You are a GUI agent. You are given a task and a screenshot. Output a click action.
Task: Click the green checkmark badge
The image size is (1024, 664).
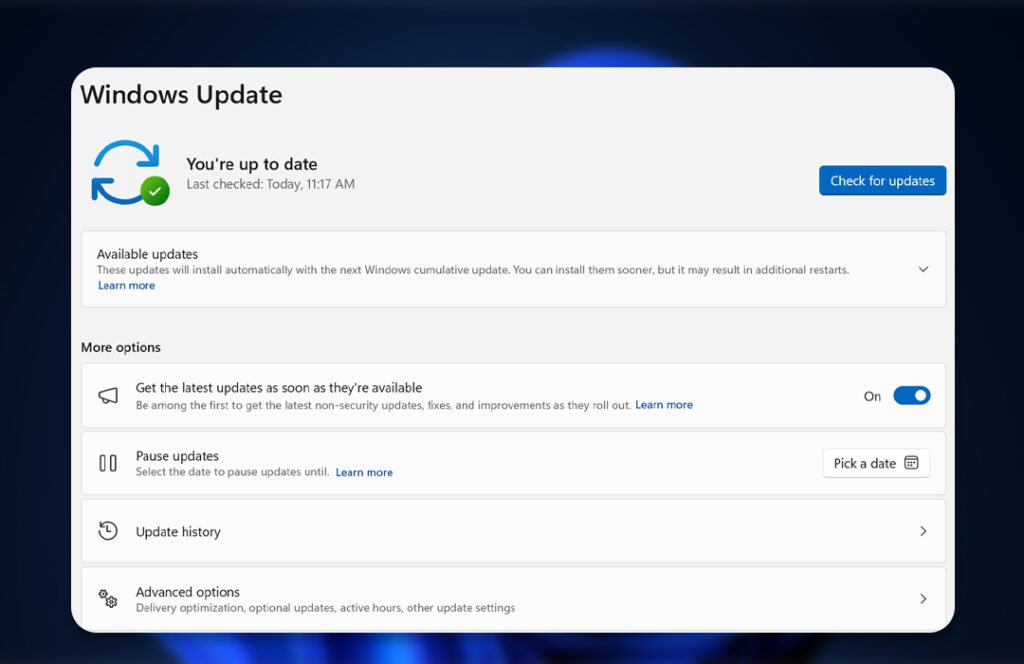155,191
